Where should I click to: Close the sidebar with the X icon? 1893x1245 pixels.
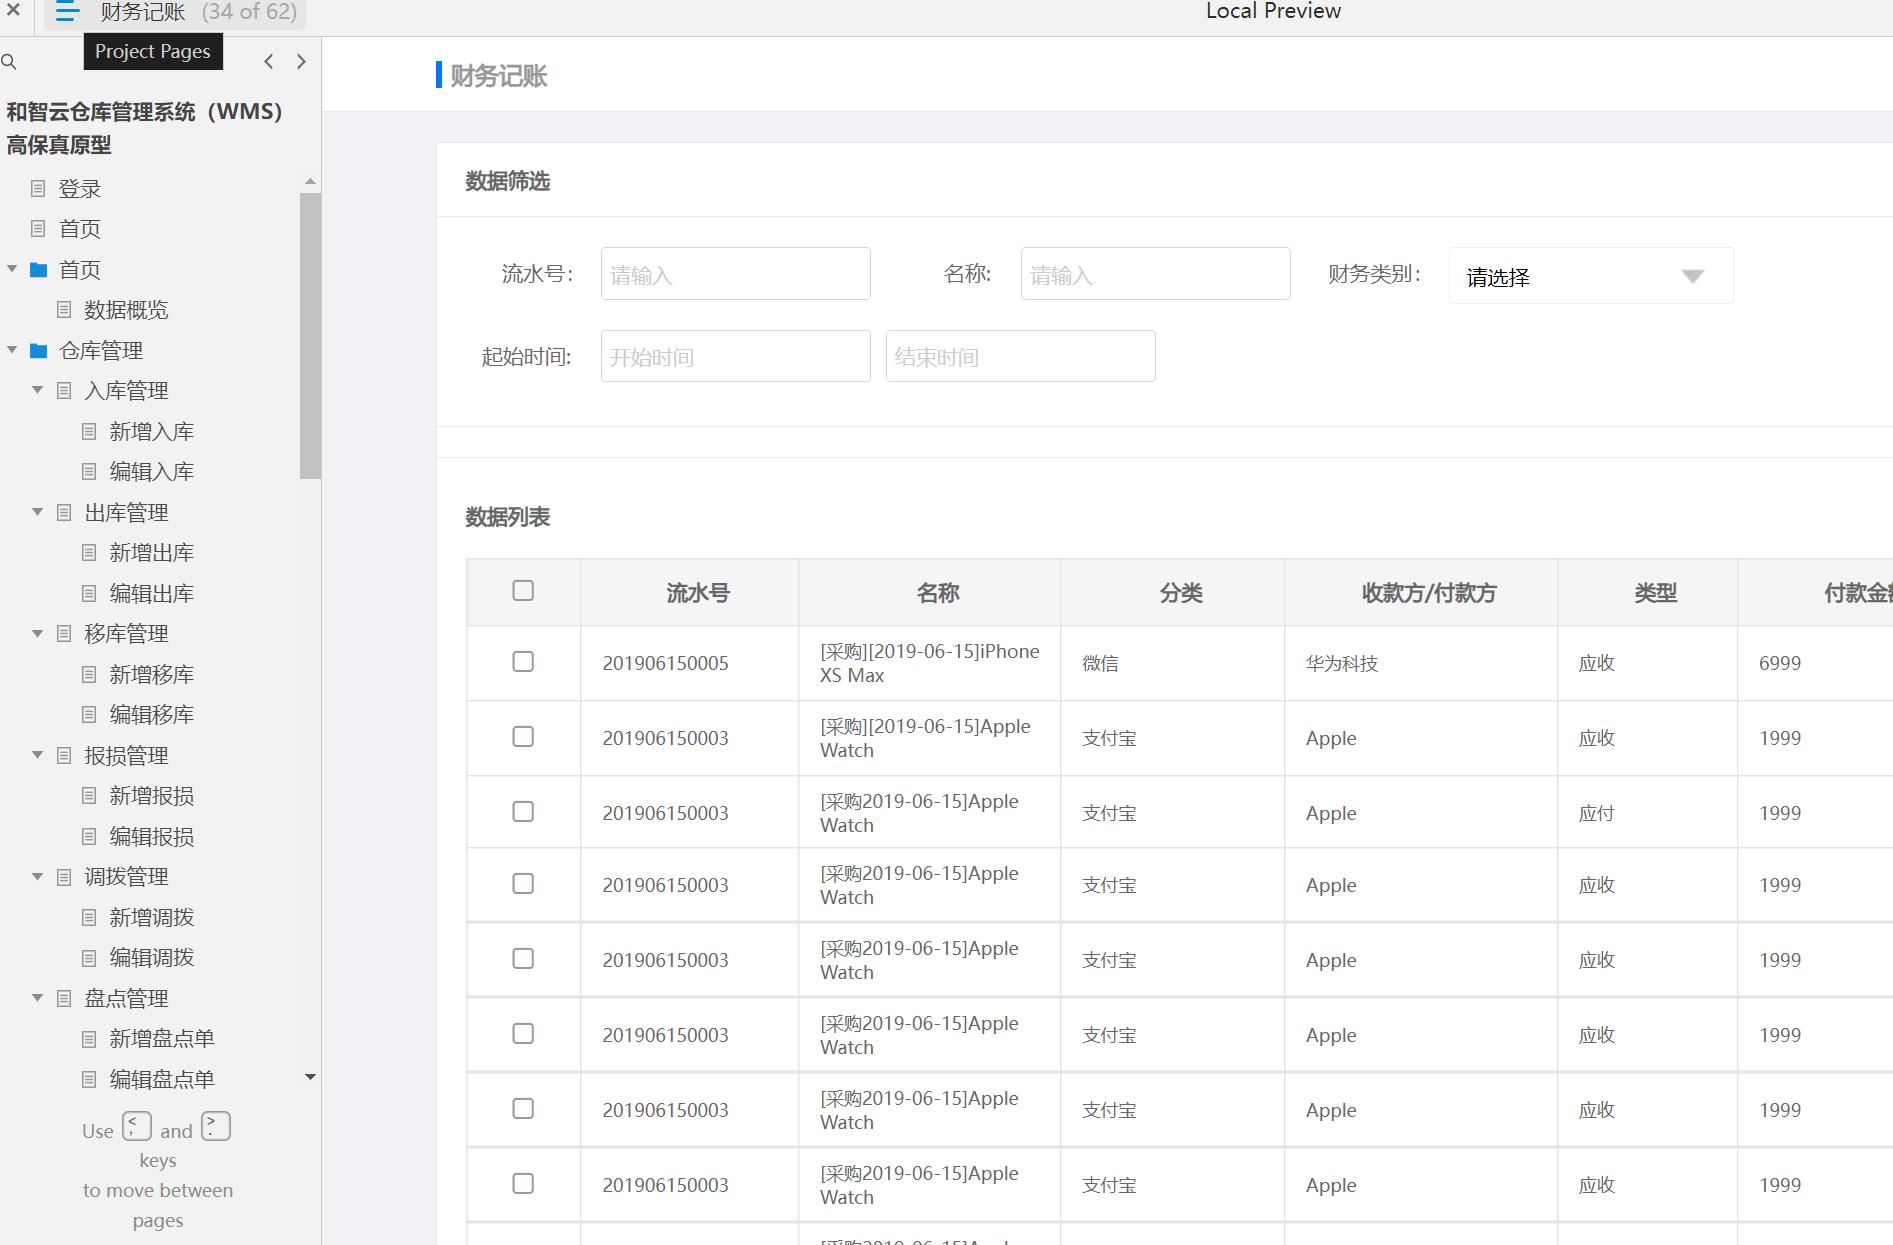click(13, 10)
